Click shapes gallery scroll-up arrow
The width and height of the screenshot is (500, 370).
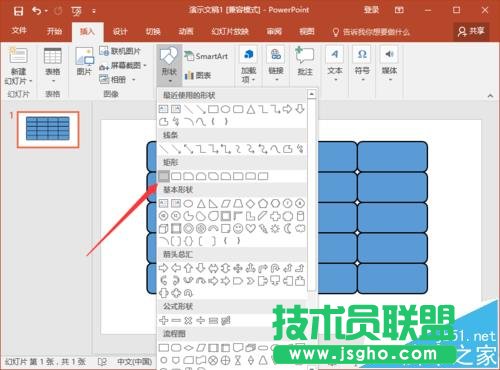[311, 94]
